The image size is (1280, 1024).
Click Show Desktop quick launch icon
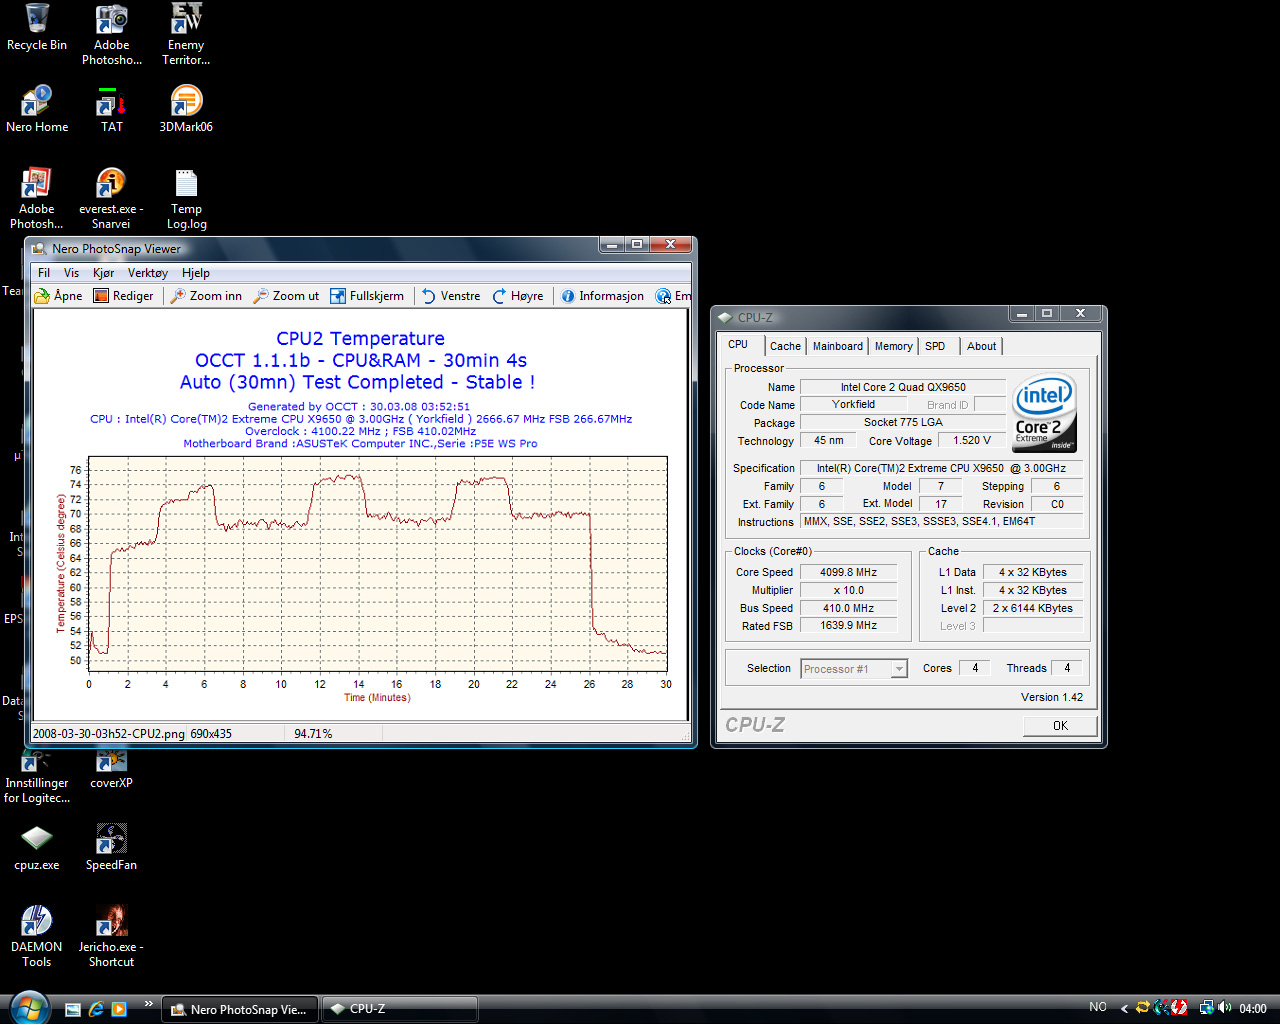[73, 1009]
